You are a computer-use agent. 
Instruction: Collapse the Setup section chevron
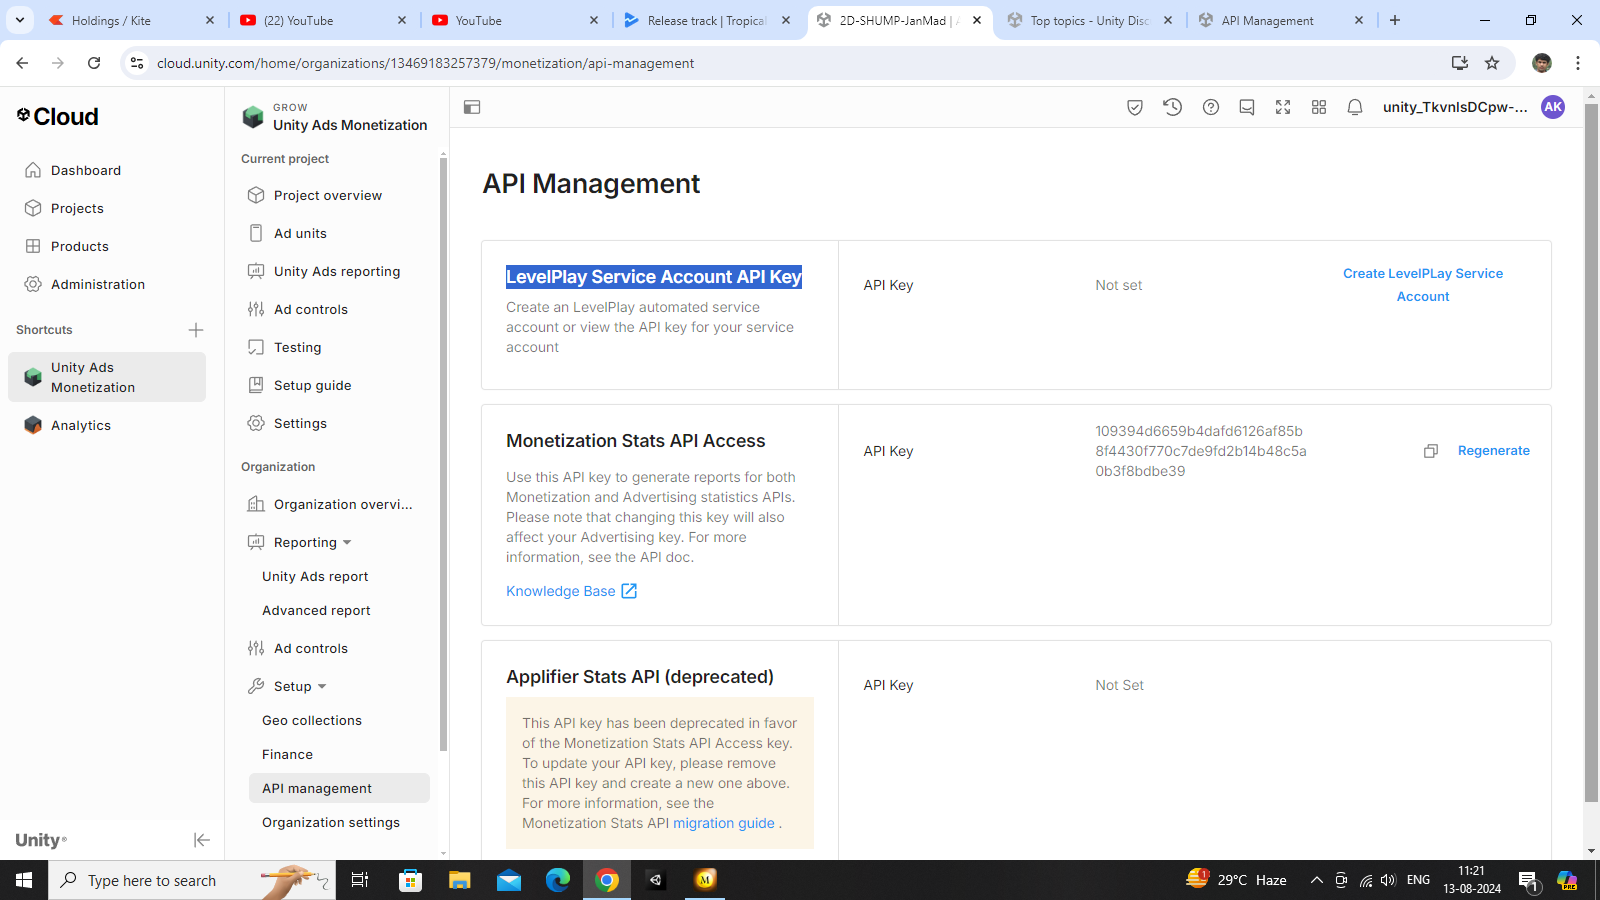coord(320,686)
